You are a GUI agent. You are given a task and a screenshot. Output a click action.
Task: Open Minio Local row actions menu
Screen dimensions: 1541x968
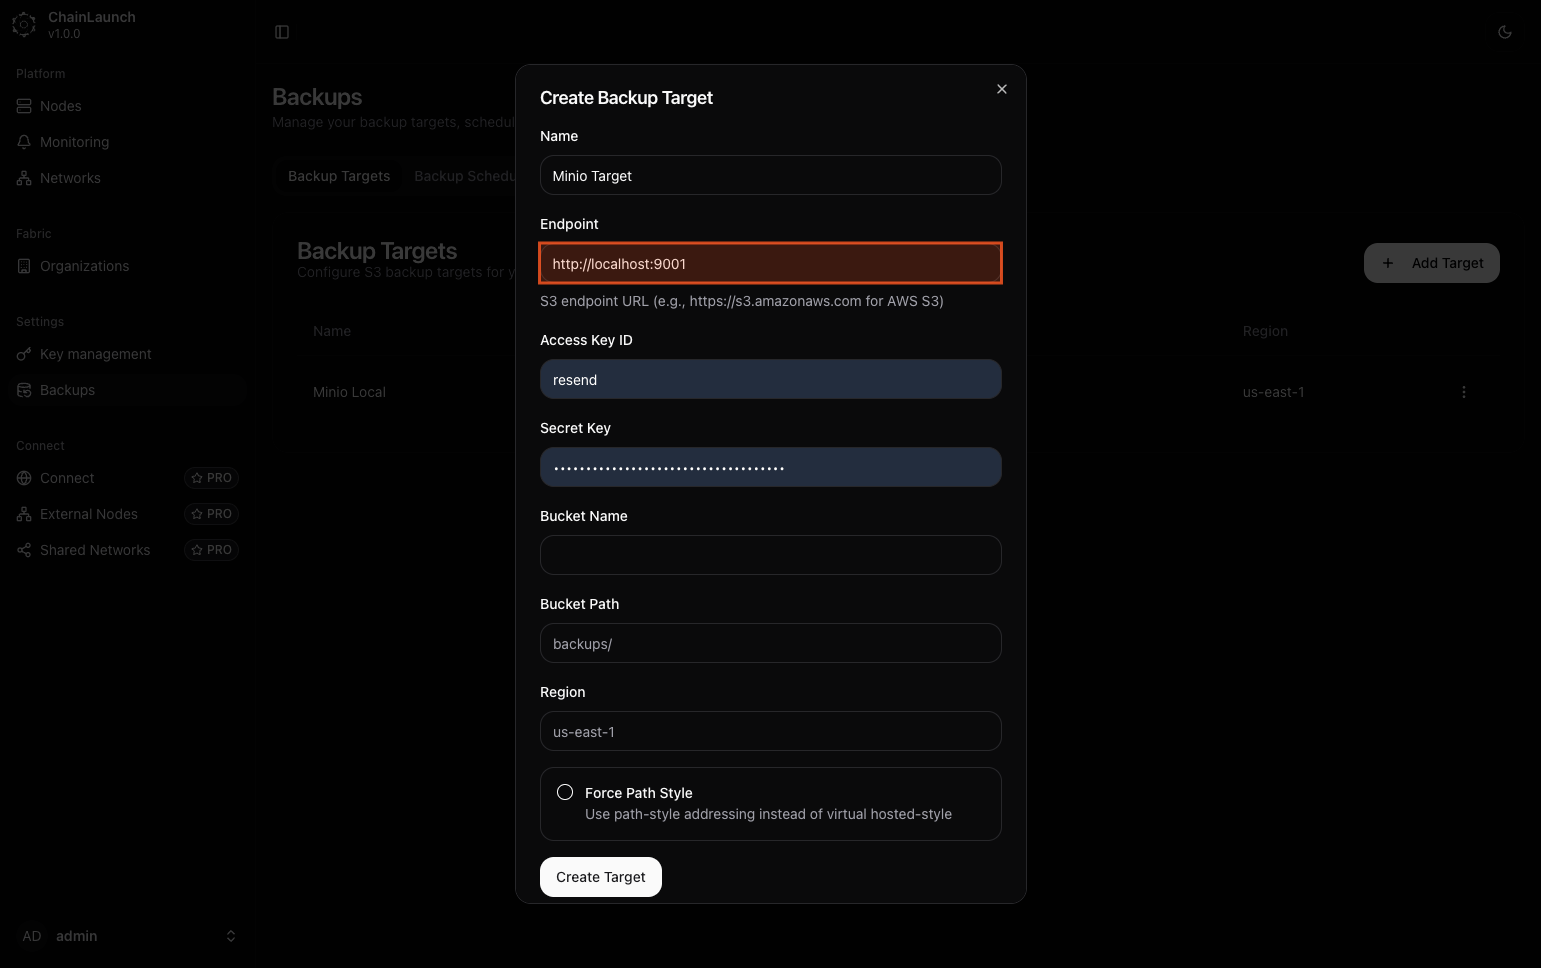click(x=1463, y=392)
